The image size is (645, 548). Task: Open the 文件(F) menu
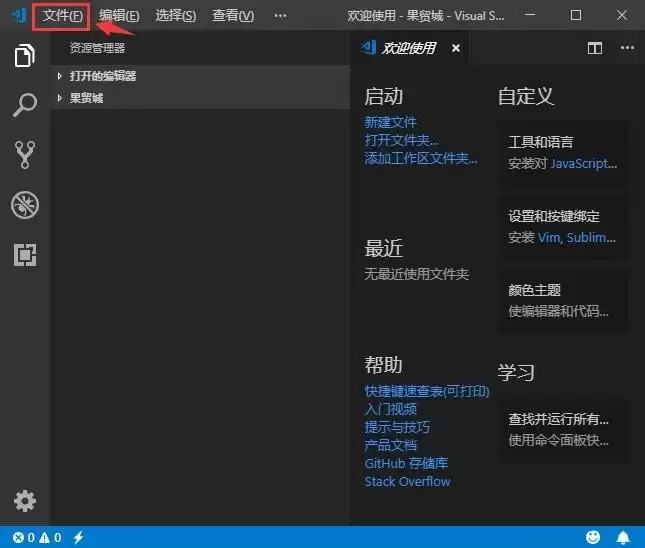coord(62,16)
